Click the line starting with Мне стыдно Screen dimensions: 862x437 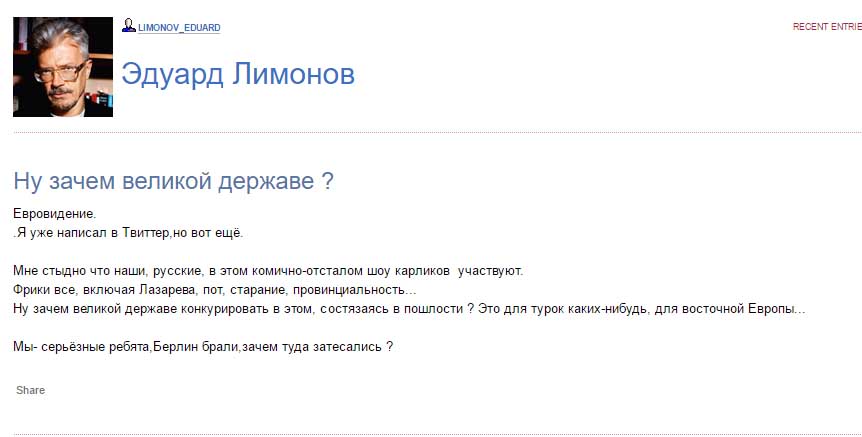click(x=268, y=271)
